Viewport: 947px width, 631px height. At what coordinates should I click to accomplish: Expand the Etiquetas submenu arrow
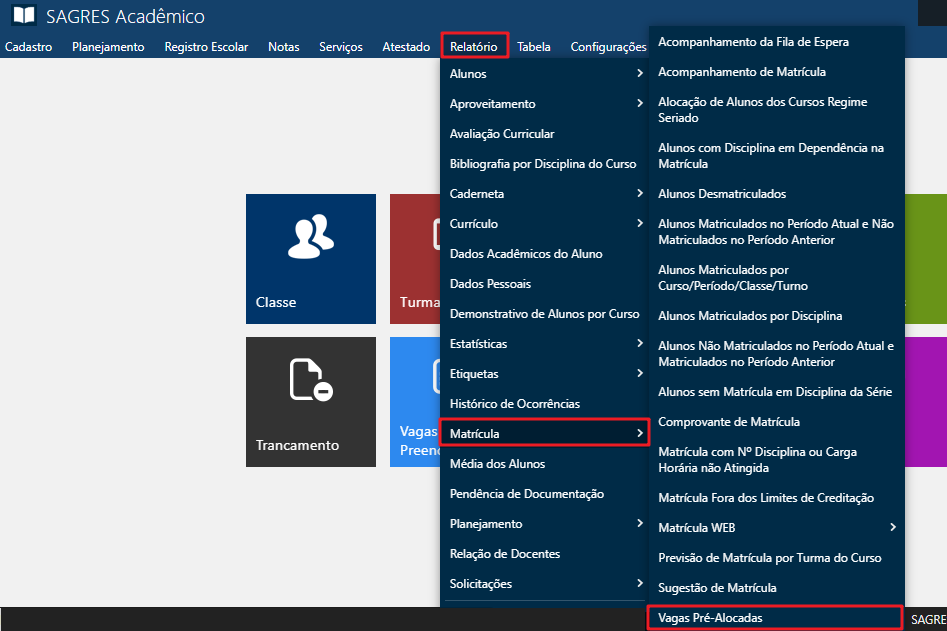point(640,373)
